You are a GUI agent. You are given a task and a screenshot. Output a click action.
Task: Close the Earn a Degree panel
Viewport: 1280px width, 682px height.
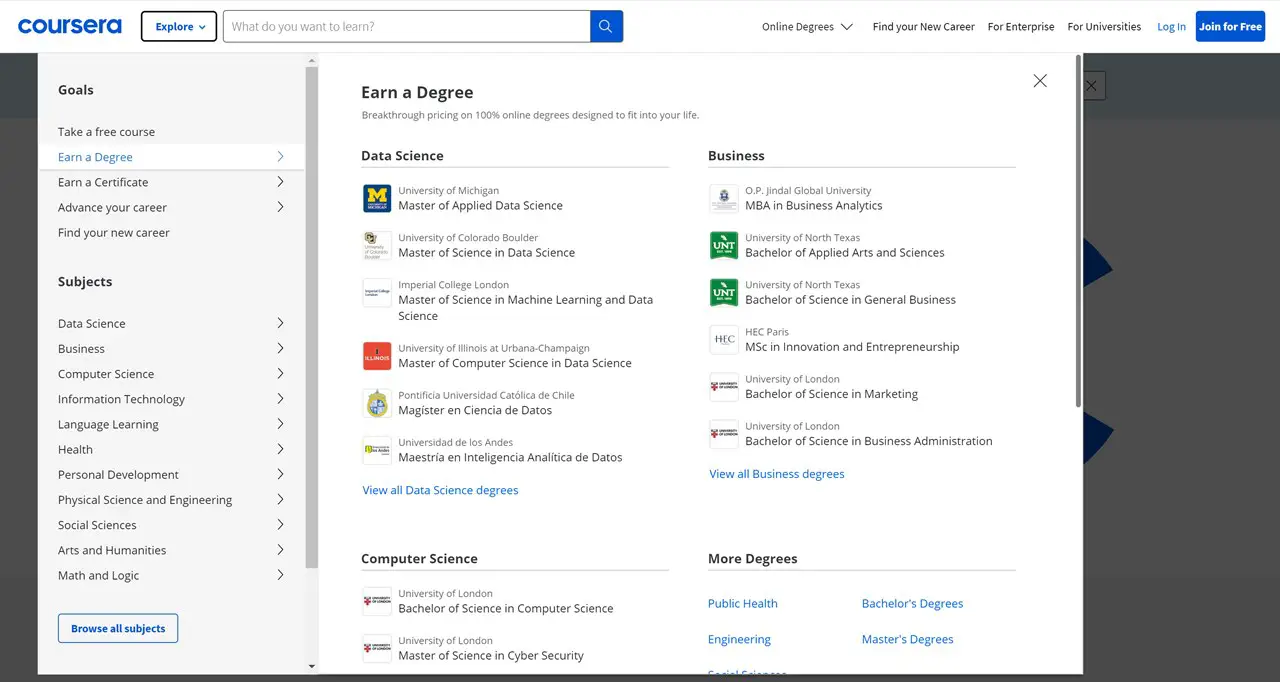(x=1040, y=81)
